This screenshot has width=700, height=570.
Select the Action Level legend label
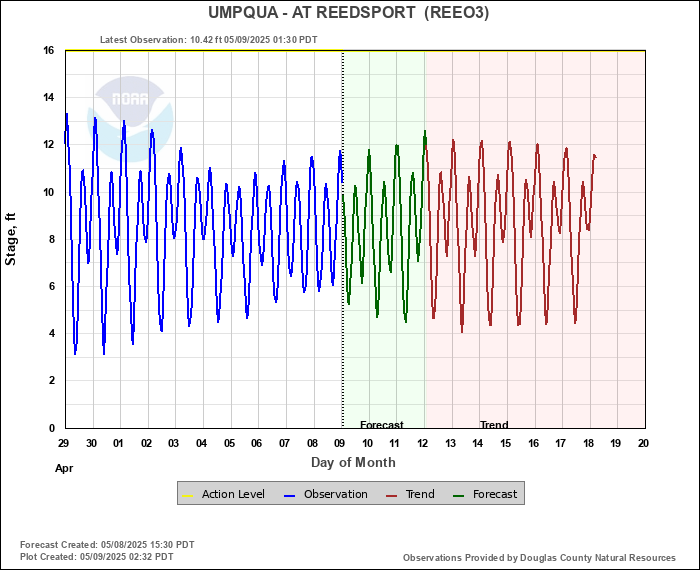click(x=233, y=494)
